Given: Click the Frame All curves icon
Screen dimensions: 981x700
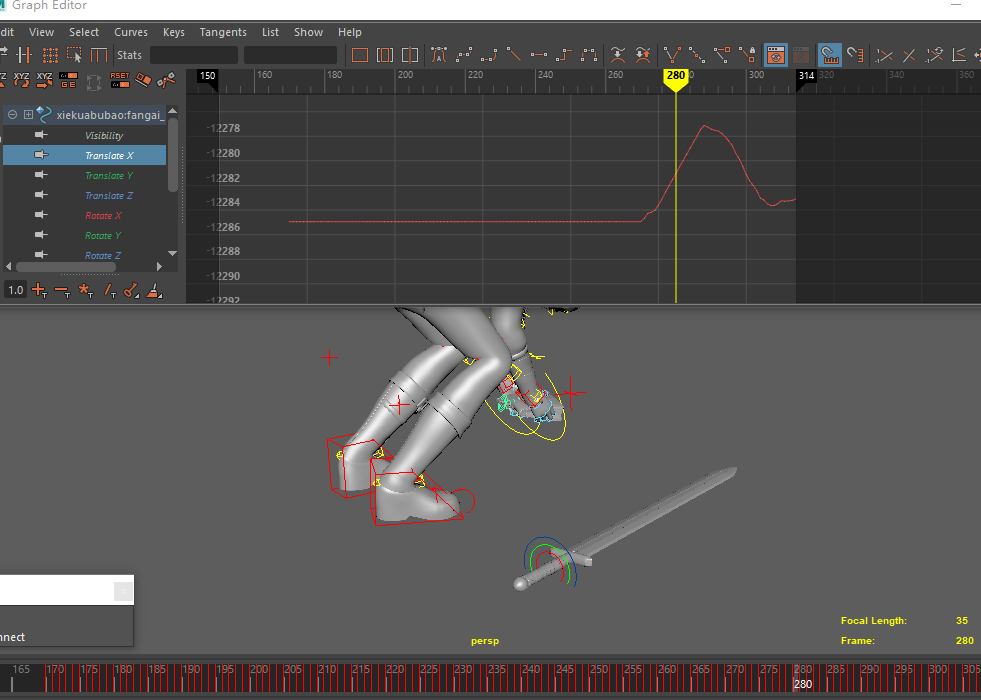Looking at the screenshot, I should point(360,55).
